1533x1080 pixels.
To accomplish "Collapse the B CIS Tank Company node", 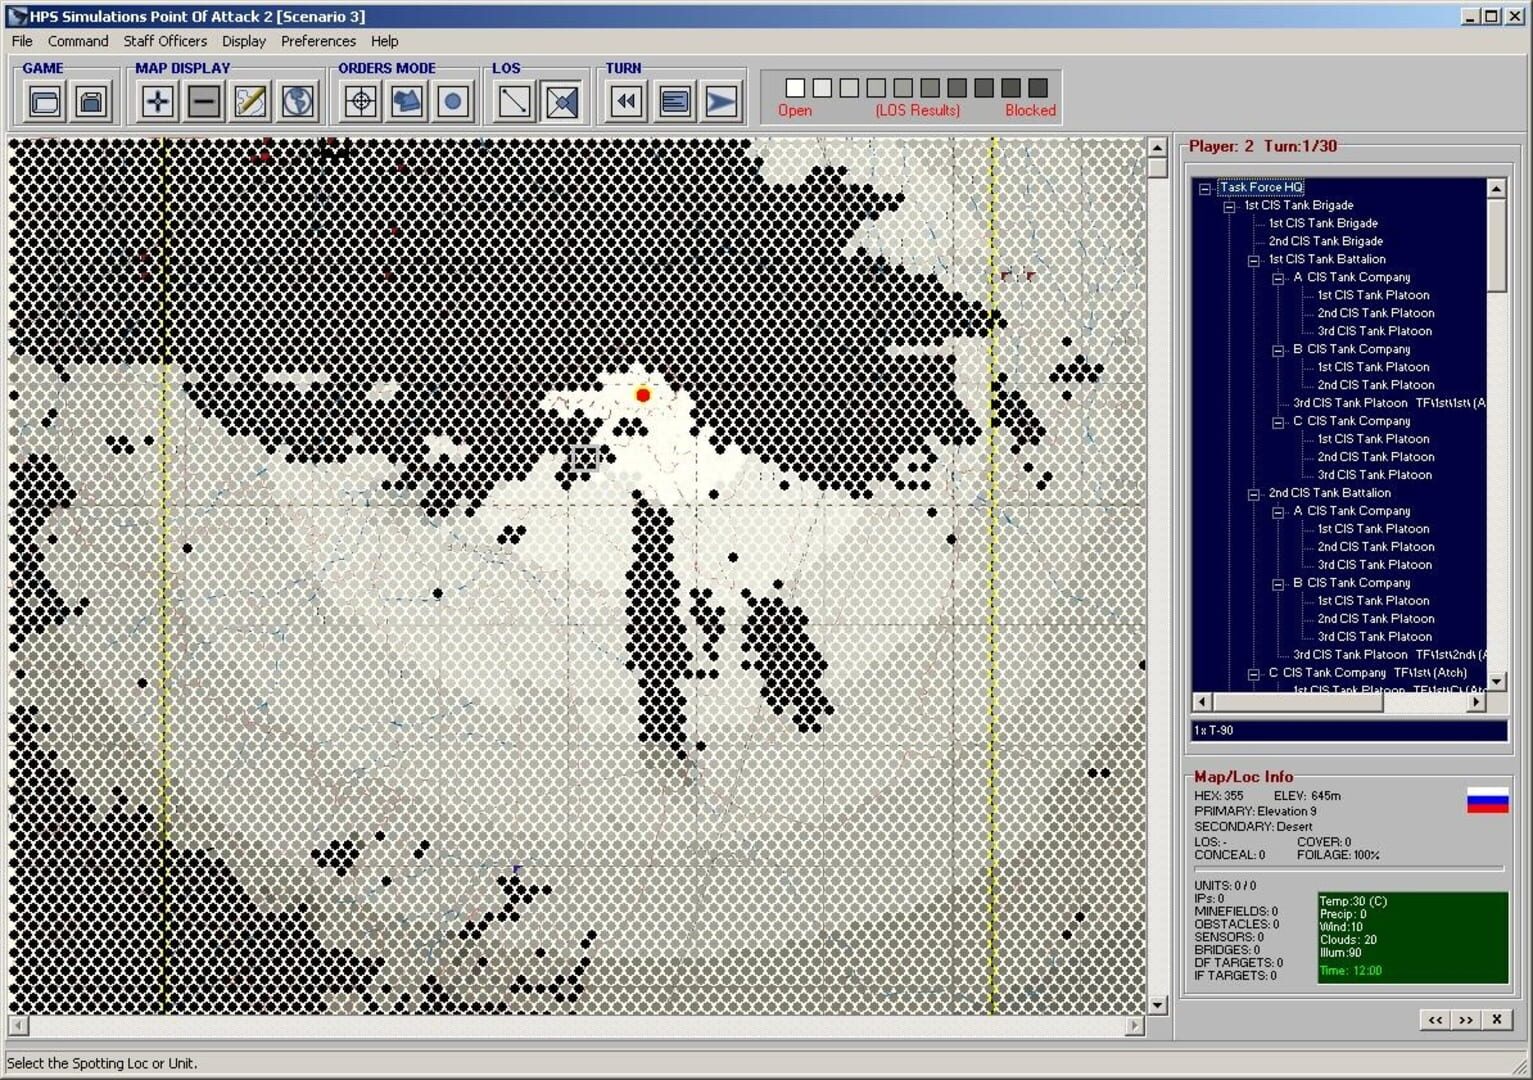I will click(x=1279, y=349).
